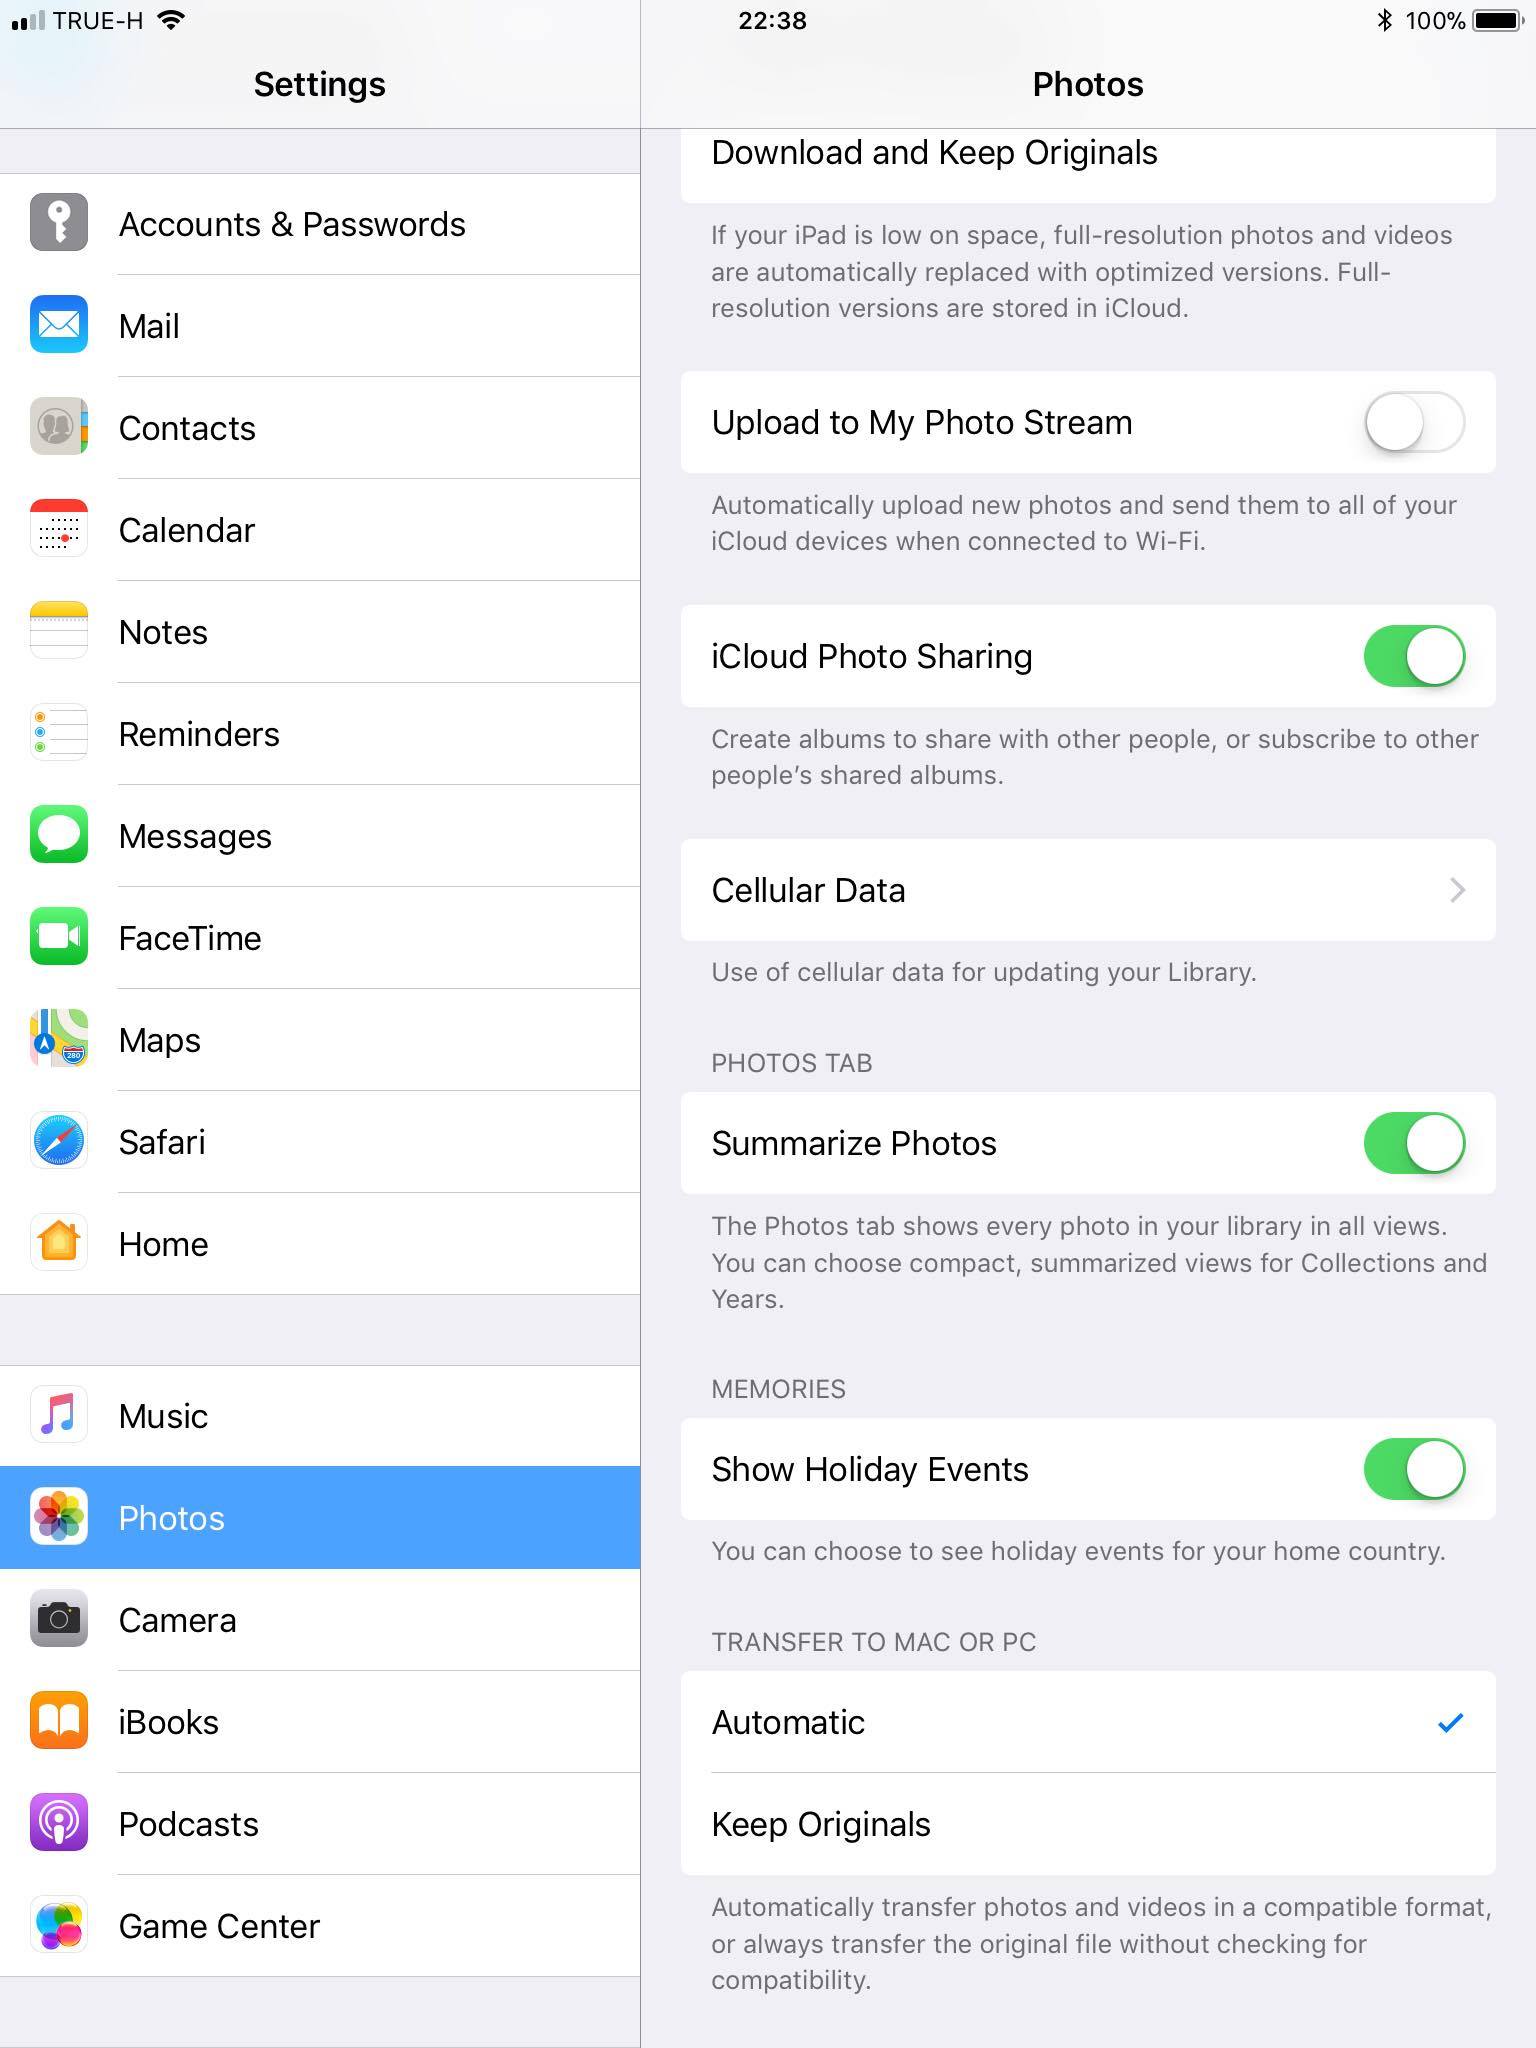
Task: Switch to Messages settings
Action: 320,836
